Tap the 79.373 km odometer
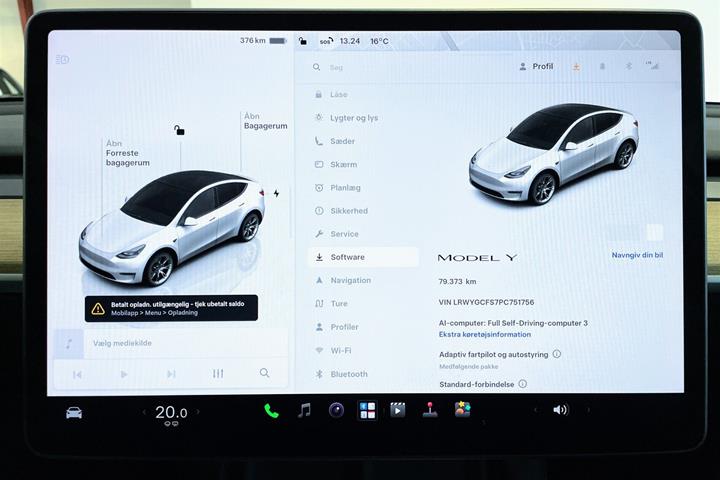Image resolution: width=720 pixels, height=480 pixels. [x=457, y=282]
